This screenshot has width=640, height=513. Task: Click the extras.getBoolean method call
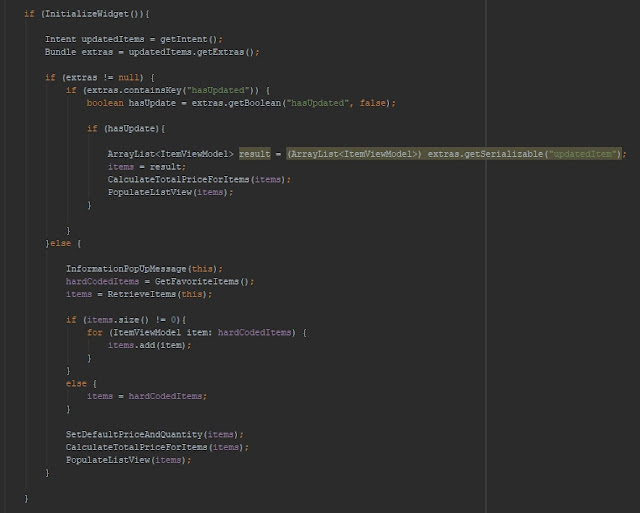(236, 103)
